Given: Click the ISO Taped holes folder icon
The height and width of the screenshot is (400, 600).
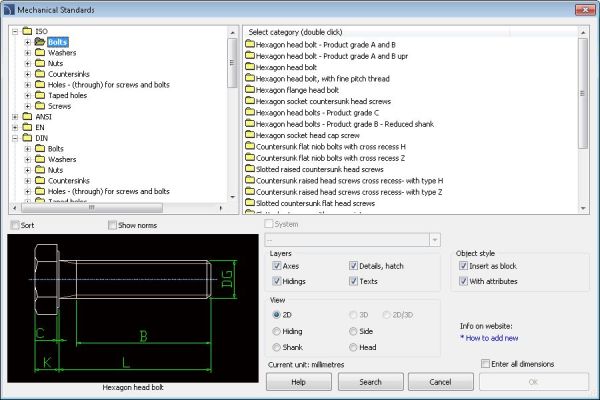Looking at the screenshot, I should [x=40, y=95].
